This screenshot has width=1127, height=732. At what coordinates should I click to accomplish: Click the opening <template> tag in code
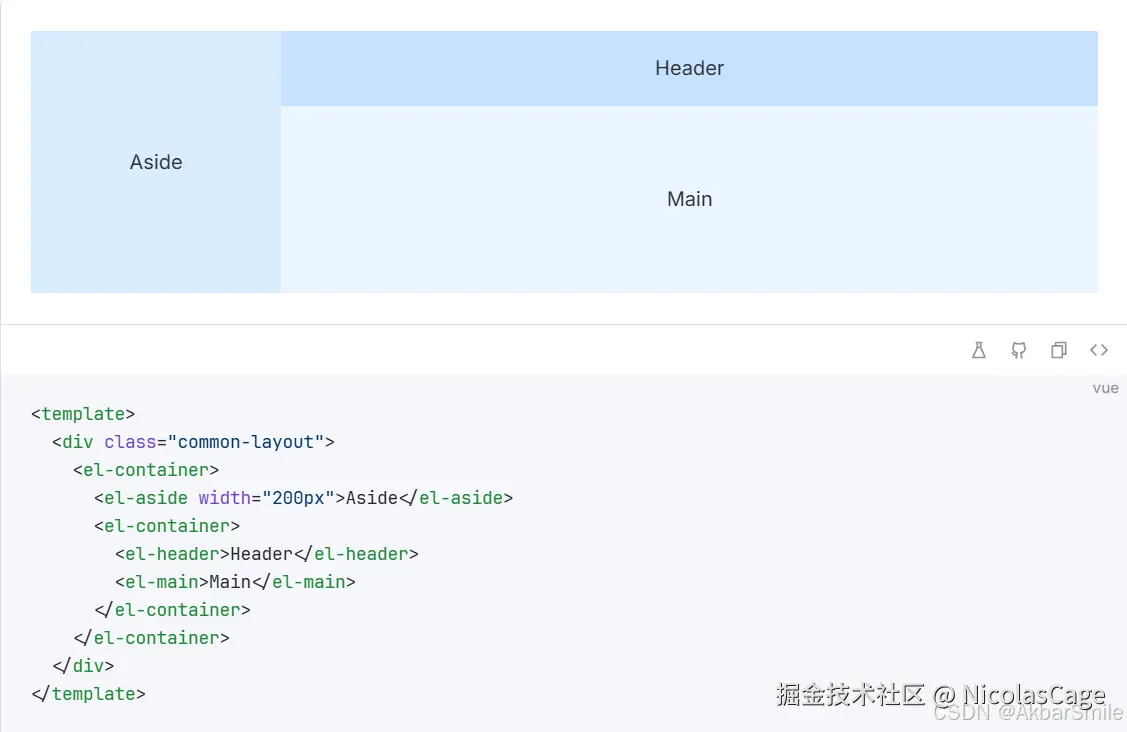(x=83, y=414)
